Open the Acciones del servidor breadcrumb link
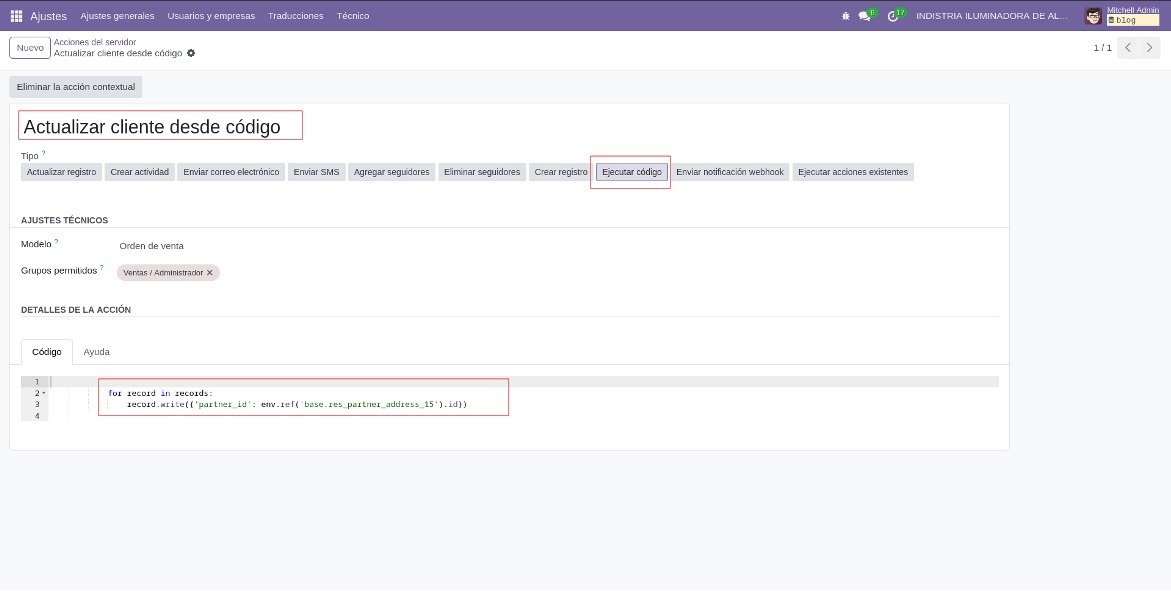Screen dimensions: 1171x591 (95, 43)
